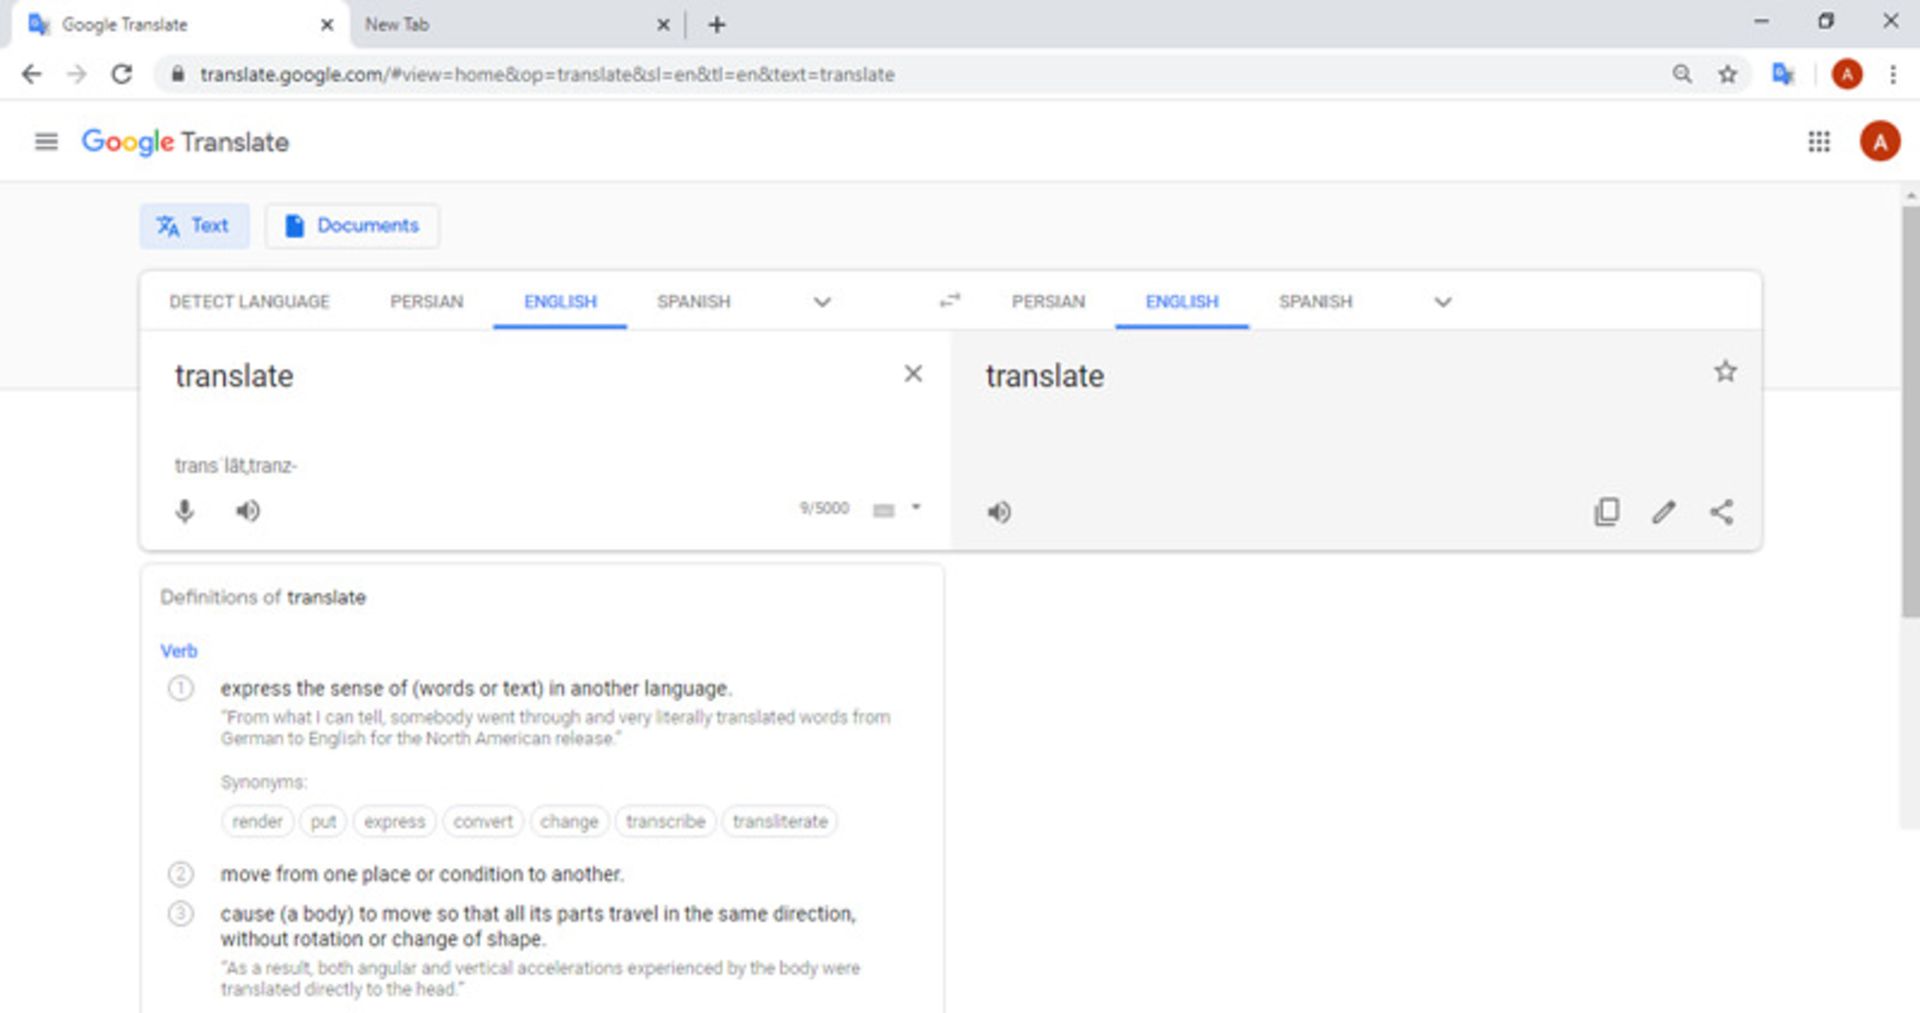Click the translated word 'translate' output
The width and height of the screenshot is (1920, 1013).
tap(1045, 376)
